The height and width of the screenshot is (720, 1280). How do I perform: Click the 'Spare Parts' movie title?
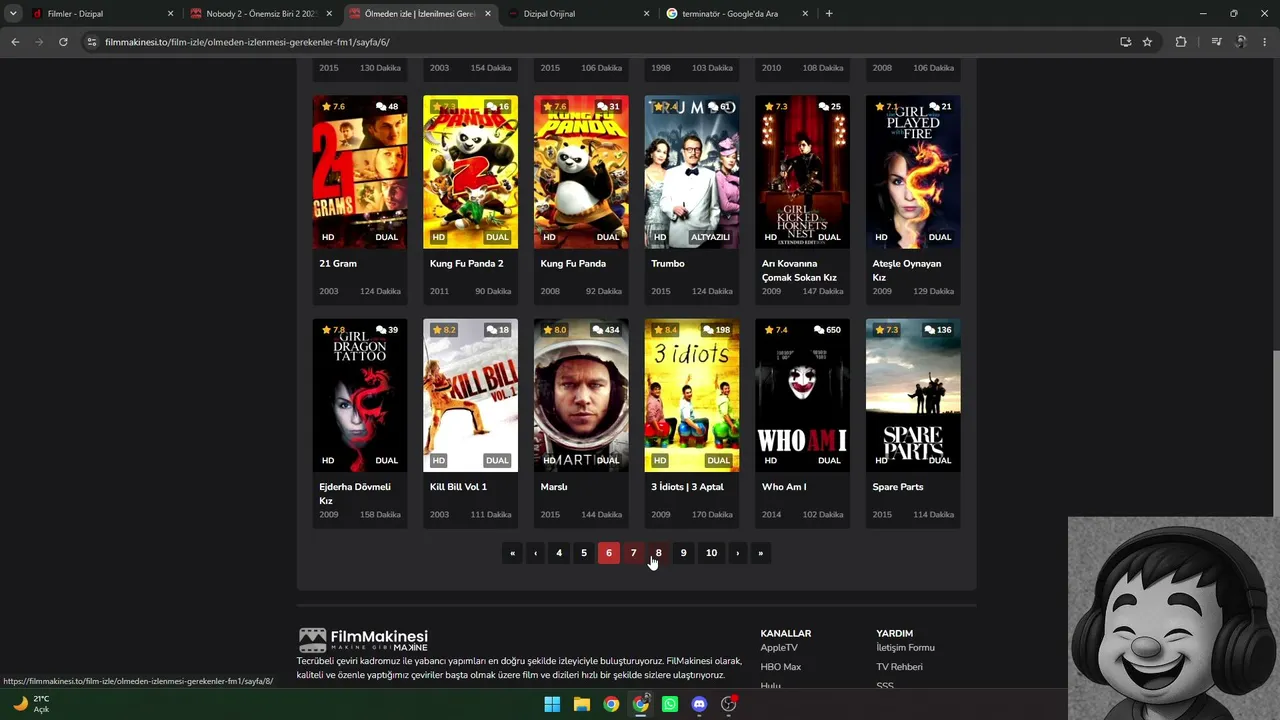coord(898,487)
